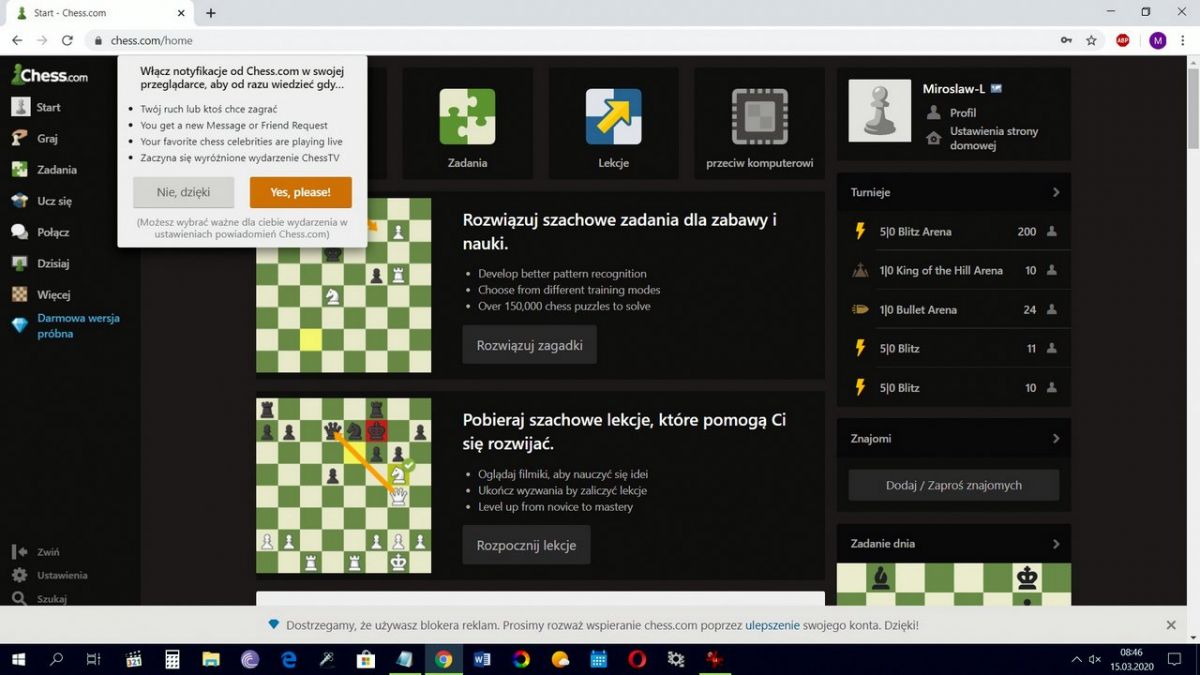This screenshot has width=1200, height=675.
Task: Expand the Znajomi section arrow
Action: pos(1056,438)
